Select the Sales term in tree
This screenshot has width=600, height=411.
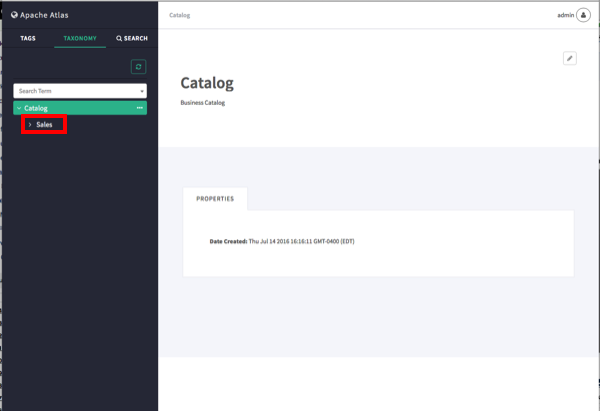coord(44,125)
